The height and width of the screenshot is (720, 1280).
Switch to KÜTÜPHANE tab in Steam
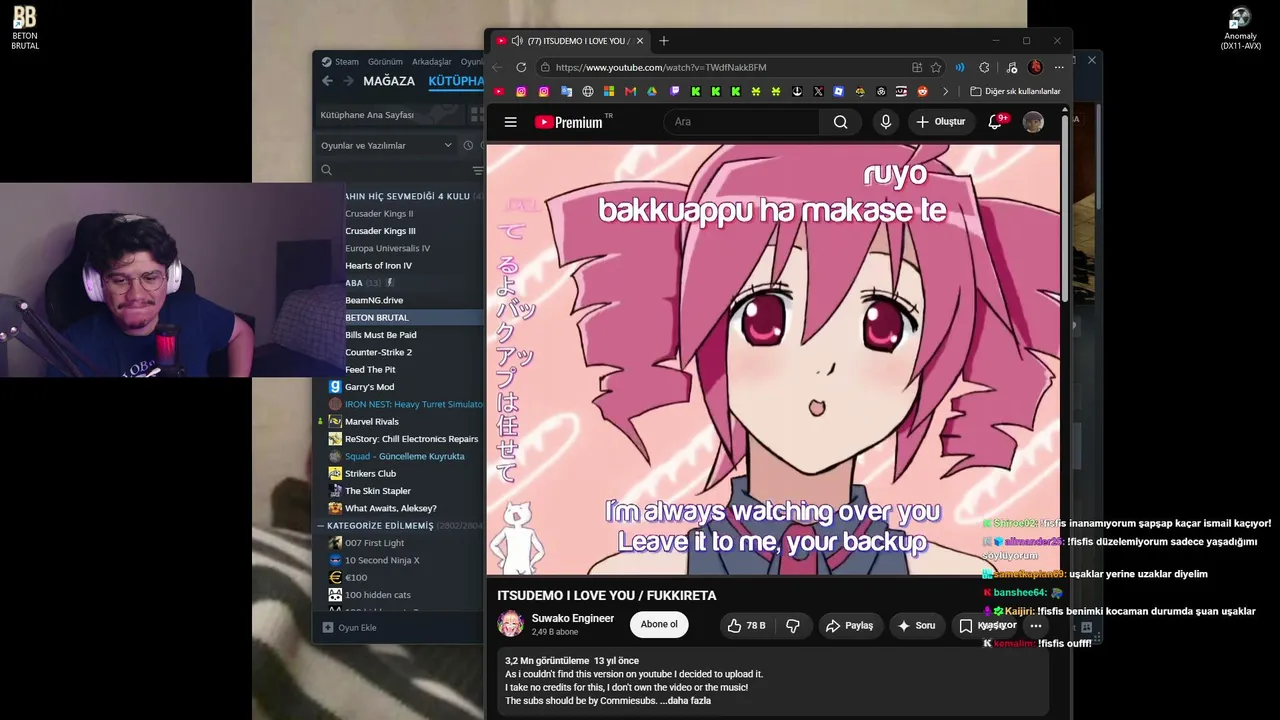click(456, 81)
